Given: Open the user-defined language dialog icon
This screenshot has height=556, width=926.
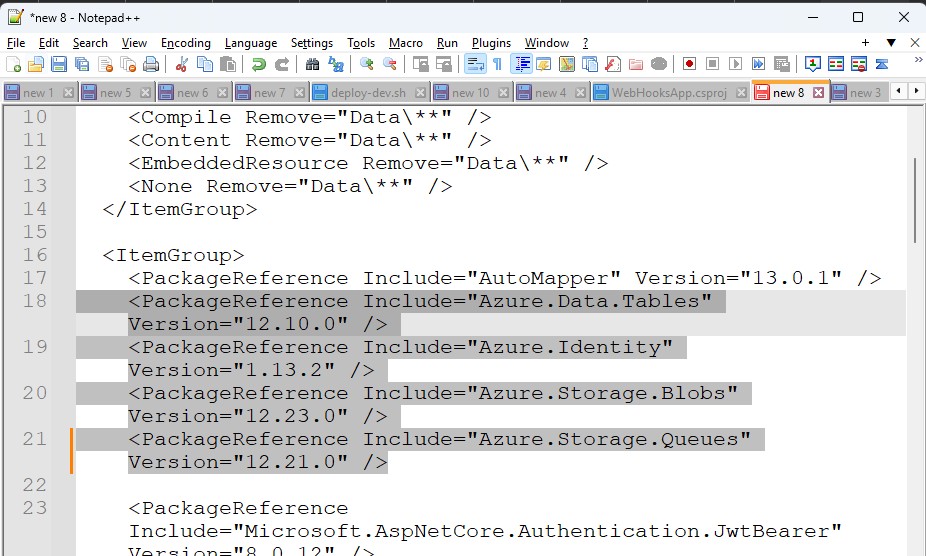Looking at the screenshot, I should tap(544, 64).
